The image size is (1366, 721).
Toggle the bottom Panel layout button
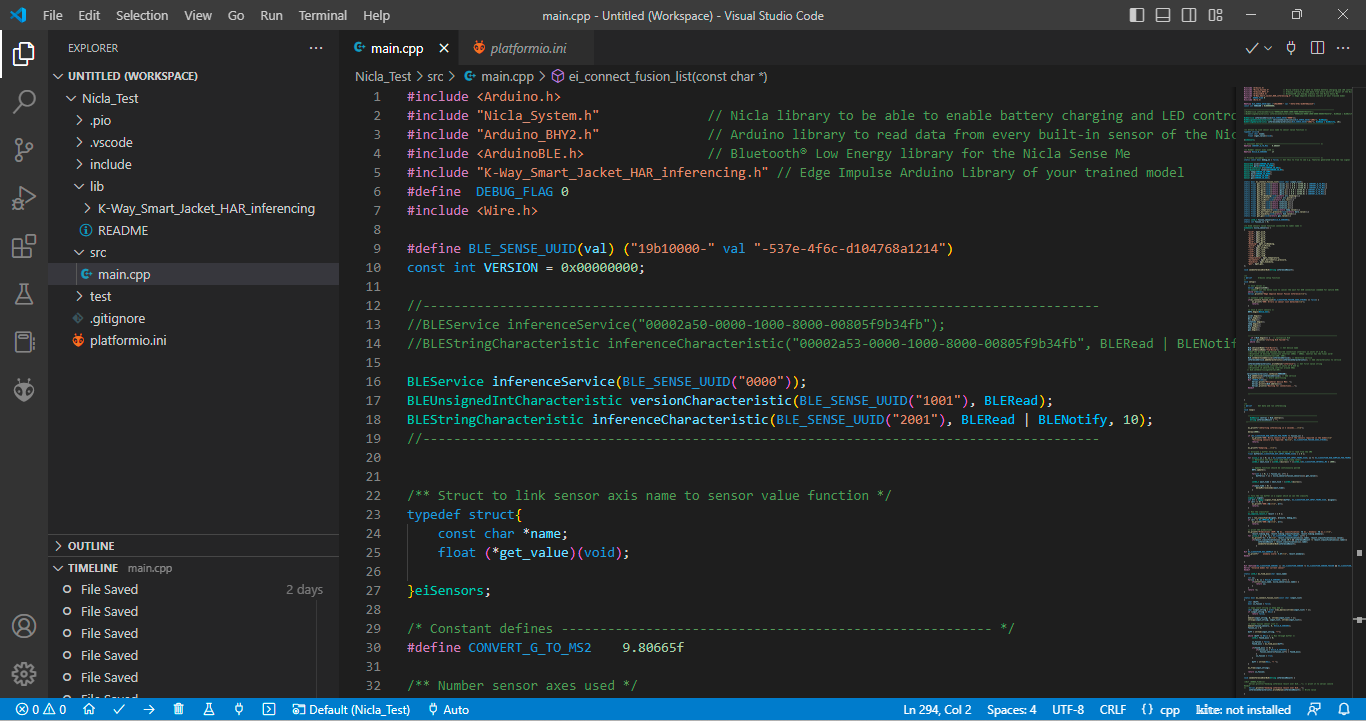1164,15
